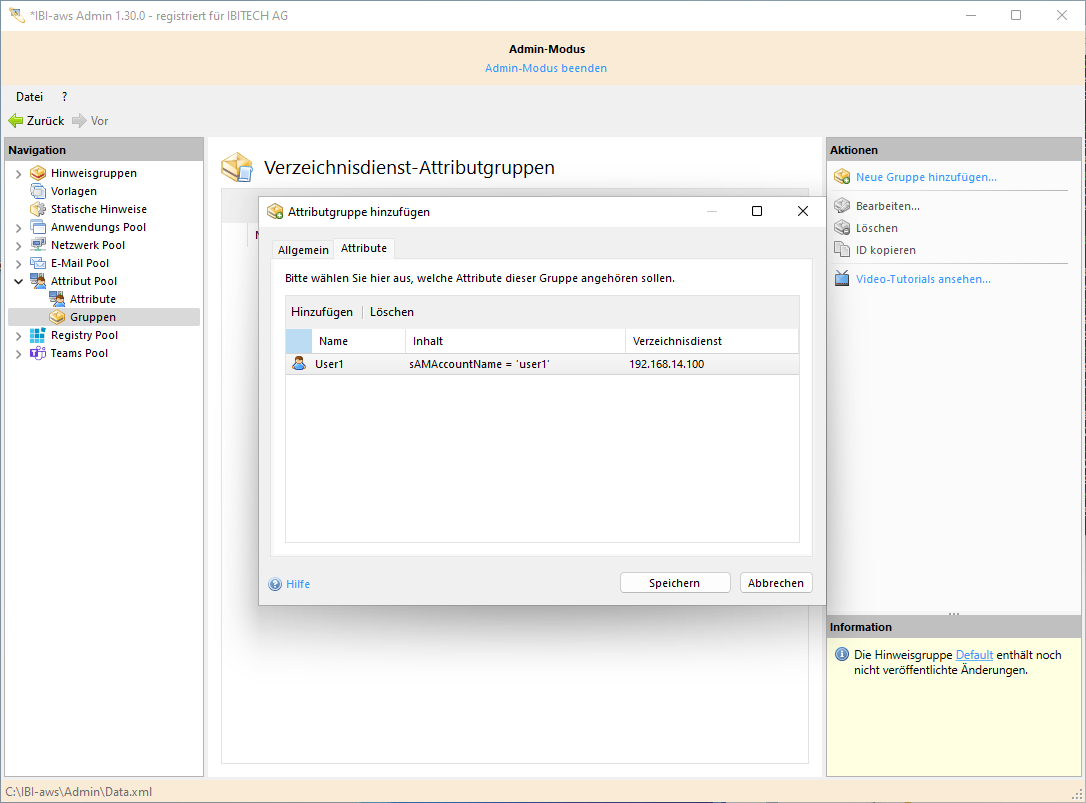
Task: Click the Abbrechen button
Action: coord(775,583)
